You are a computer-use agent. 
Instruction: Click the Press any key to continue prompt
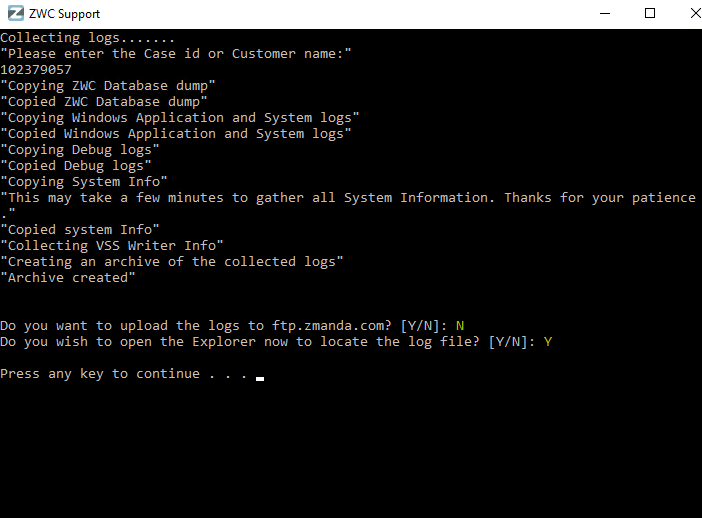point(124,374)
